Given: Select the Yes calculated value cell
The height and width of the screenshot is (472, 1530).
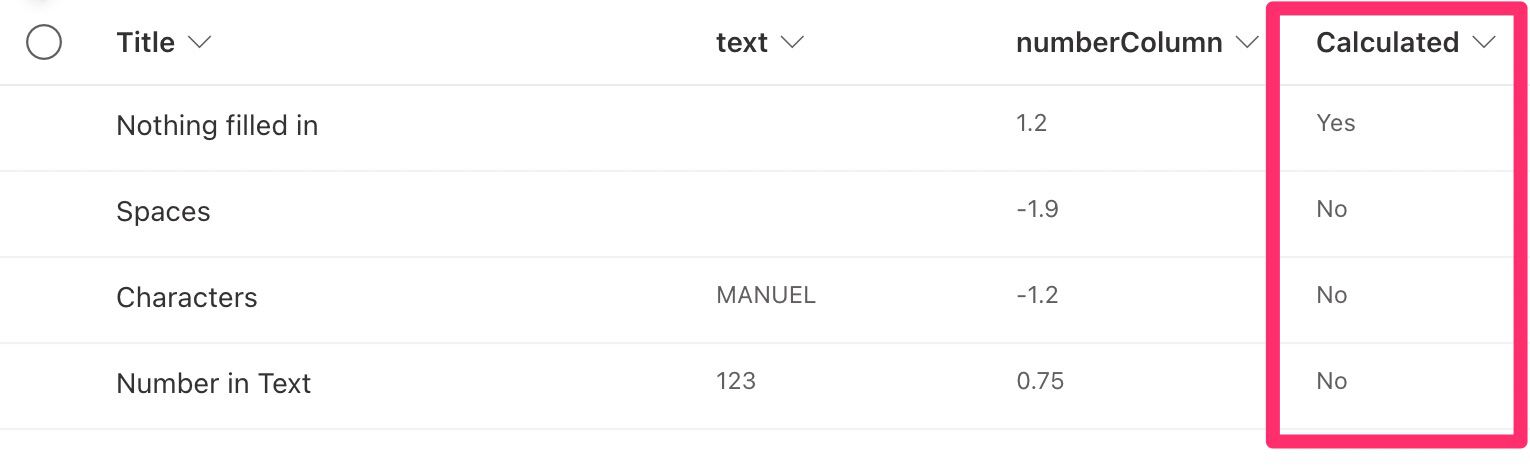Looking at the screenshot, I should (x=1336, y=123).
